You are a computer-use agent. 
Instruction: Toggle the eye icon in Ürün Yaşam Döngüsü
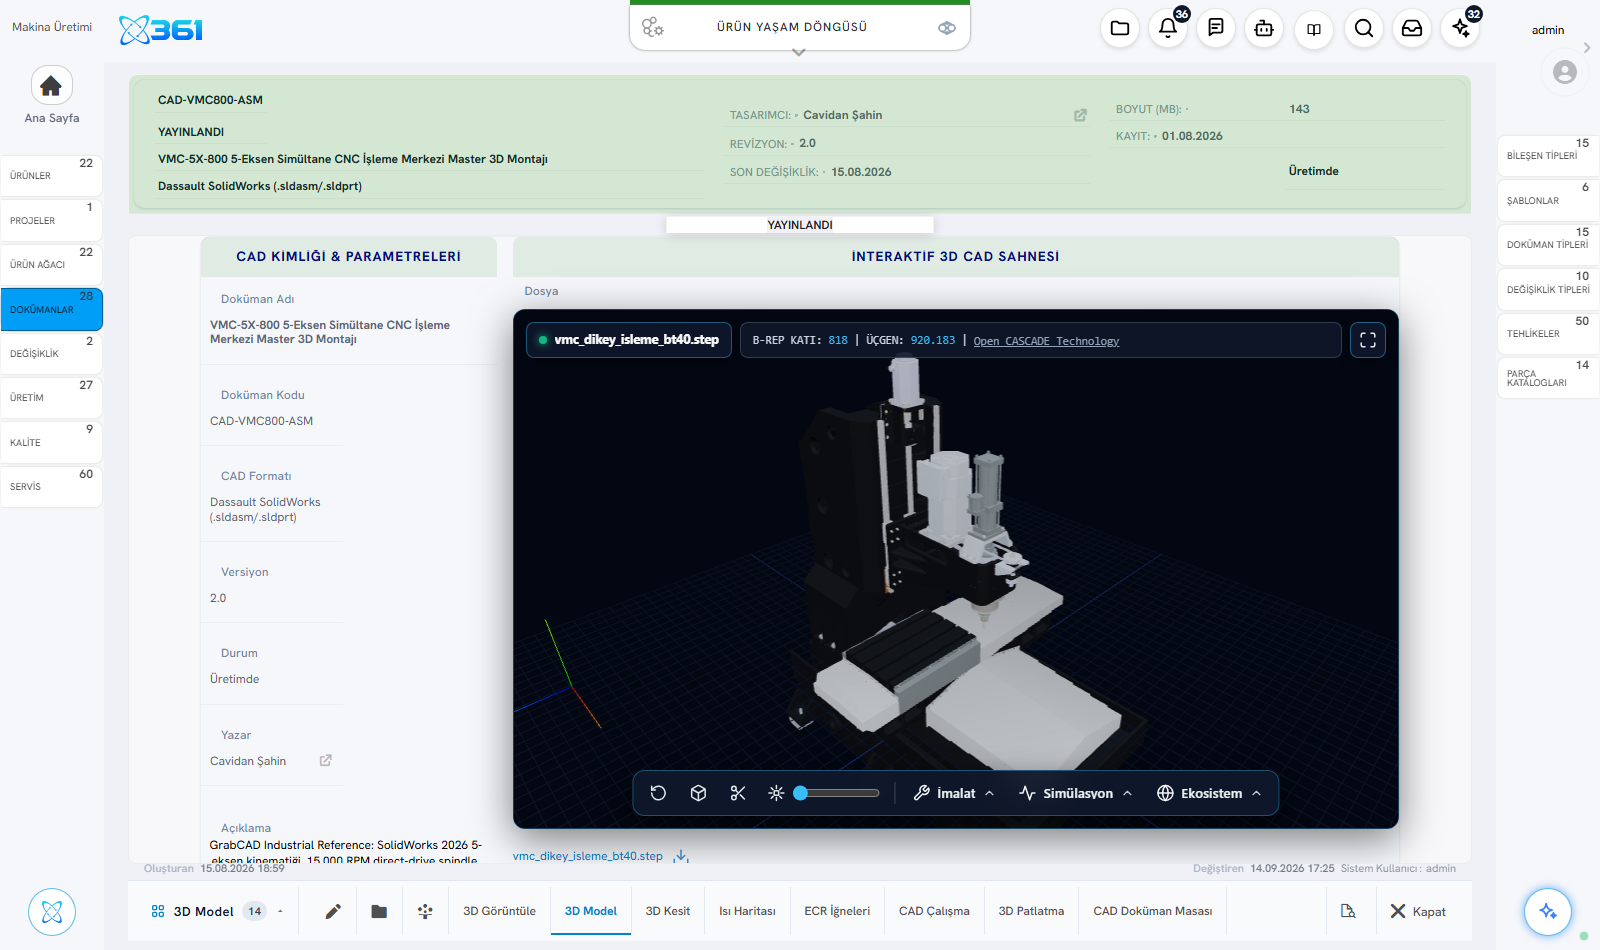[x=947, y=28]
